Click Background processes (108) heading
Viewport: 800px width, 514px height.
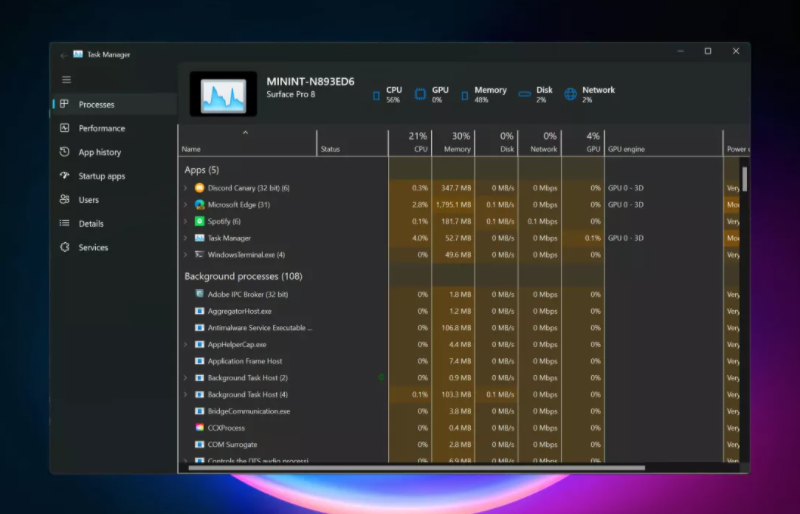pos(243,276)
